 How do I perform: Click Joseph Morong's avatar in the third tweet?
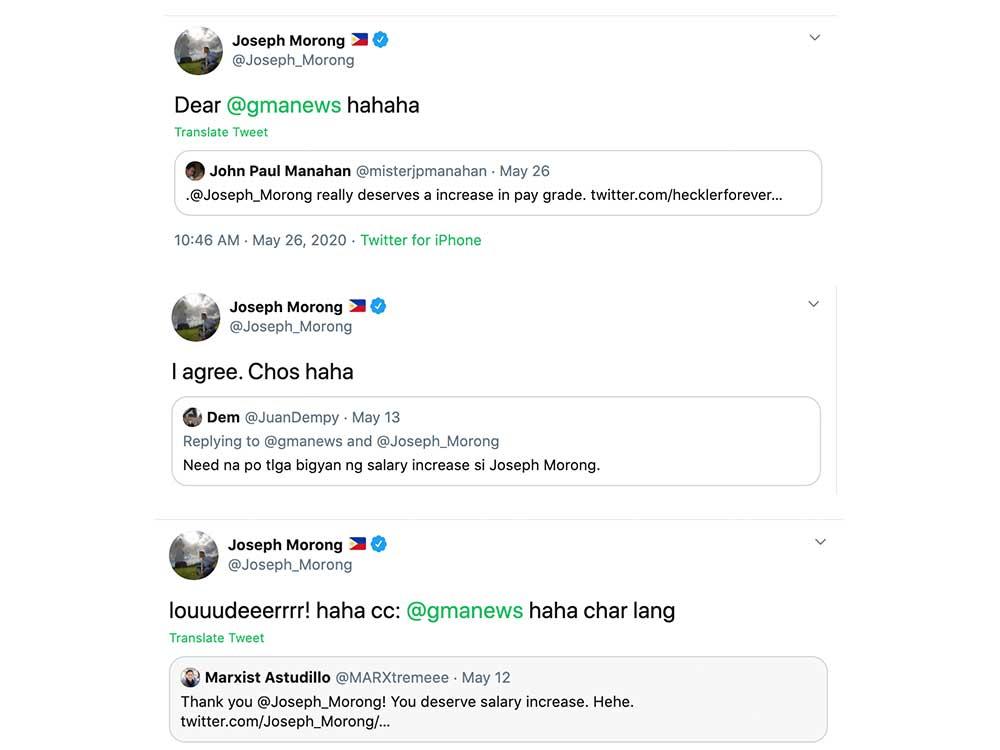194,555
